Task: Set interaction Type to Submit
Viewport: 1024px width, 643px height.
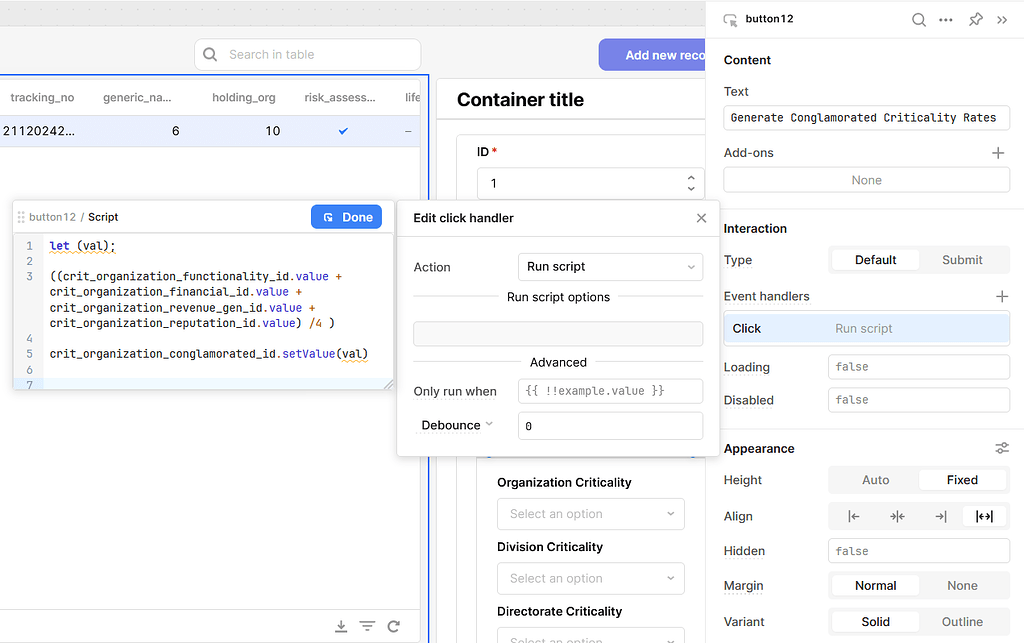Action: click(x=962, y=260)
